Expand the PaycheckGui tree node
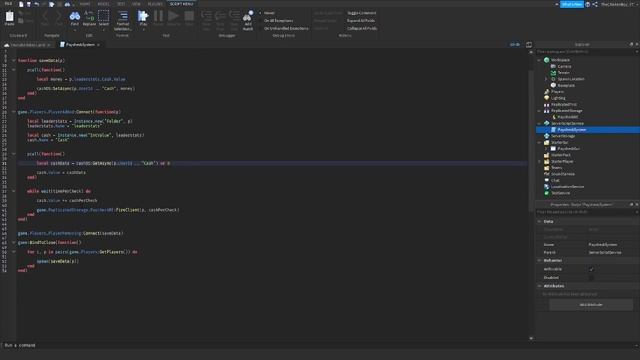Screen dimensions: 640x360 (546, 149)
